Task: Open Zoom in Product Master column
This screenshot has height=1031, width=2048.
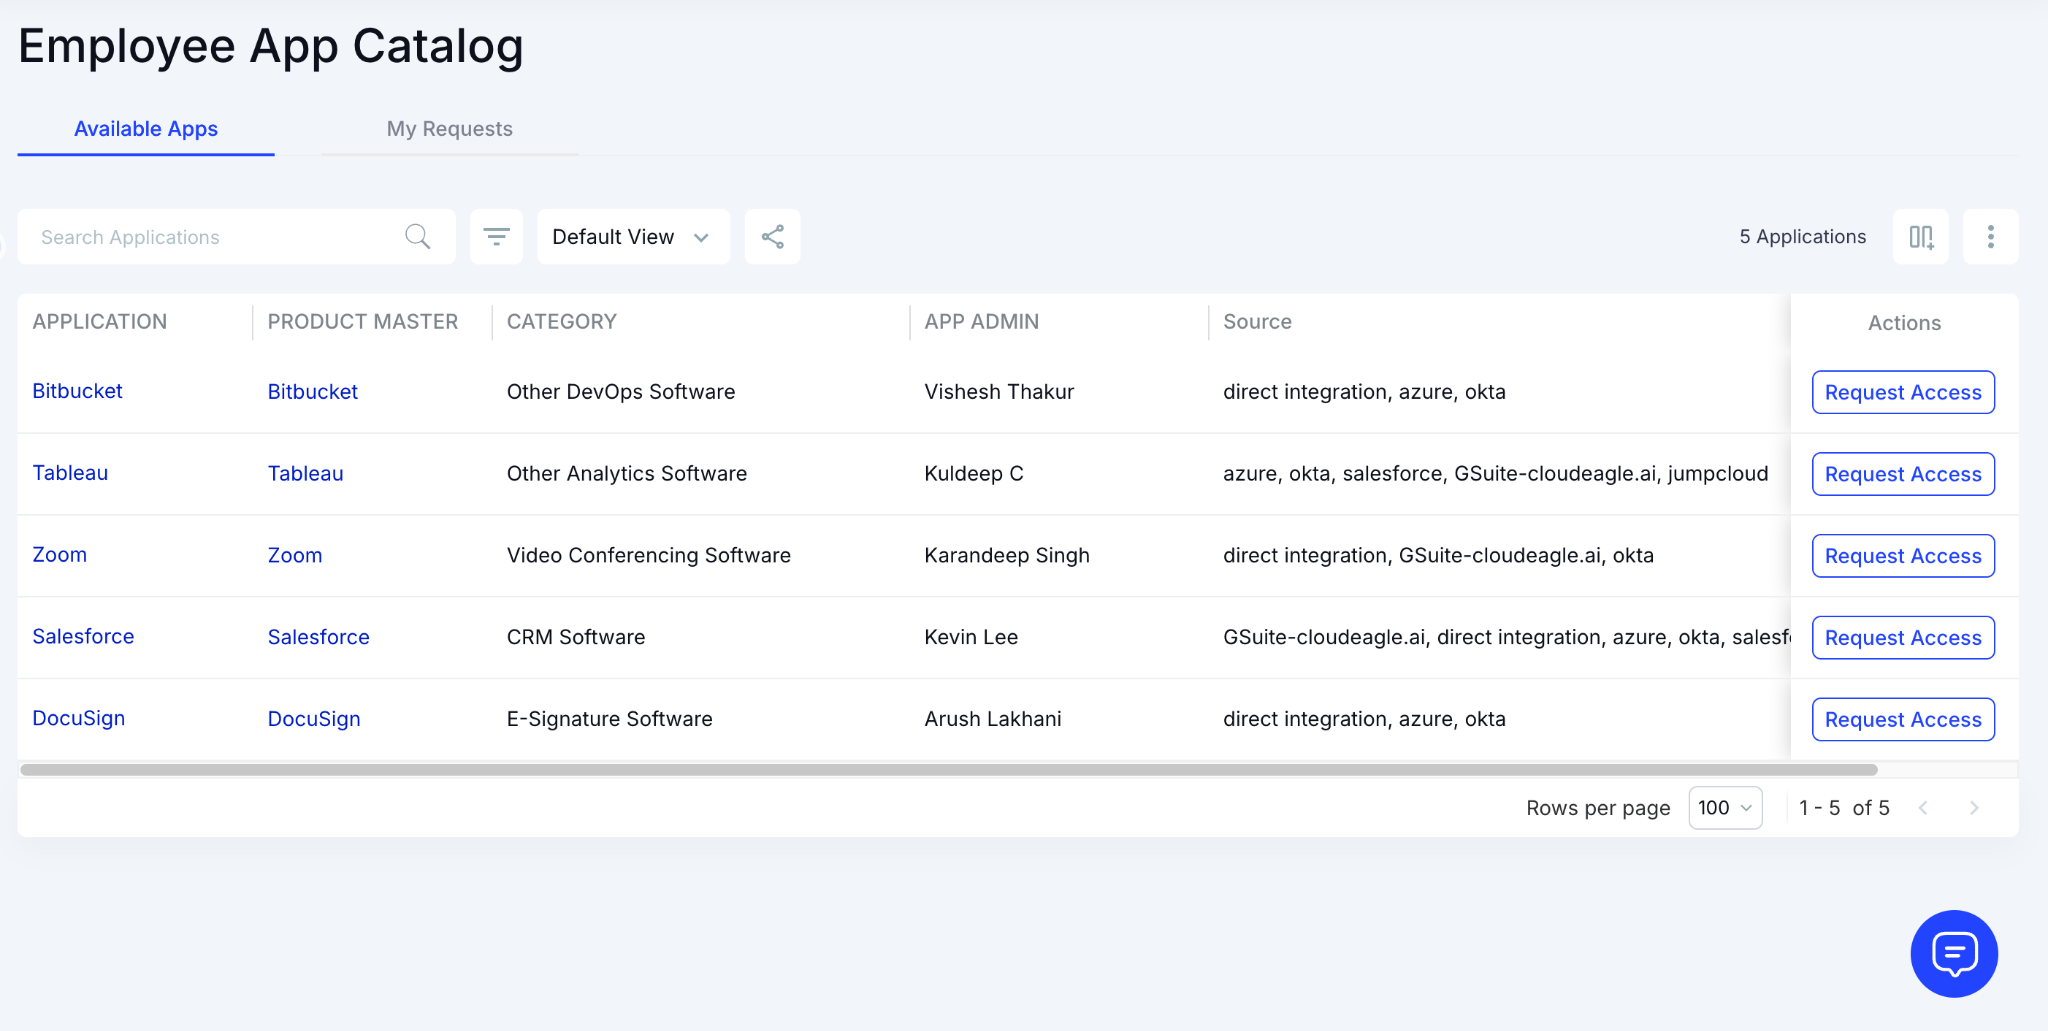Action: pyautogui.click(x=294, y=556)
